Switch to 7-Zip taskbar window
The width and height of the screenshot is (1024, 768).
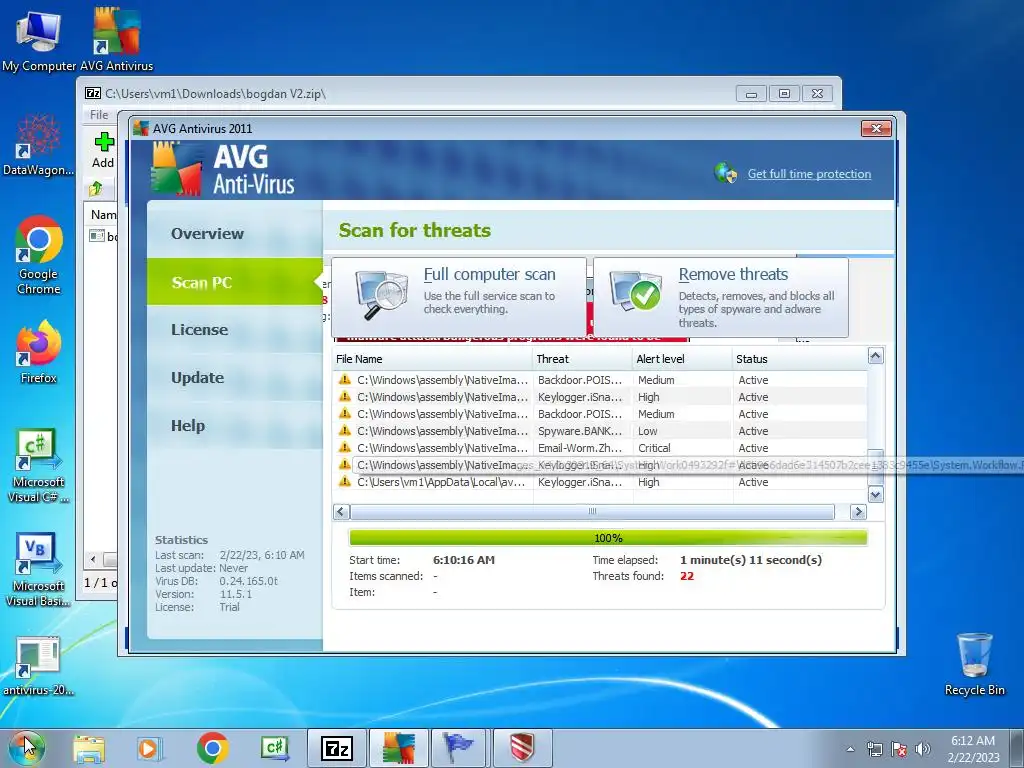coord(337,748)
